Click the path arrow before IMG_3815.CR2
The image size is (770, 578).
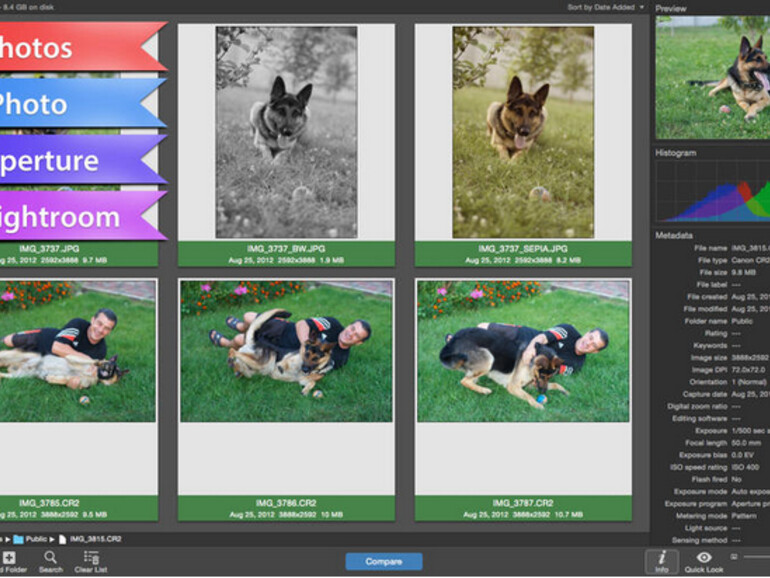click(x=52, y=539)
